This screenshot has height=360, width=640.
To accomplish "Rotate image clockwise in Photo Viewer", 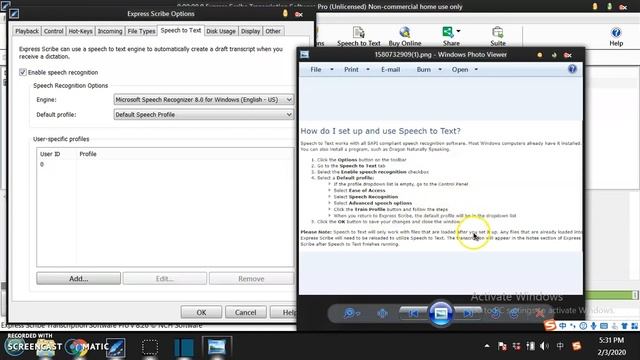I will click(x=514, y=313).
